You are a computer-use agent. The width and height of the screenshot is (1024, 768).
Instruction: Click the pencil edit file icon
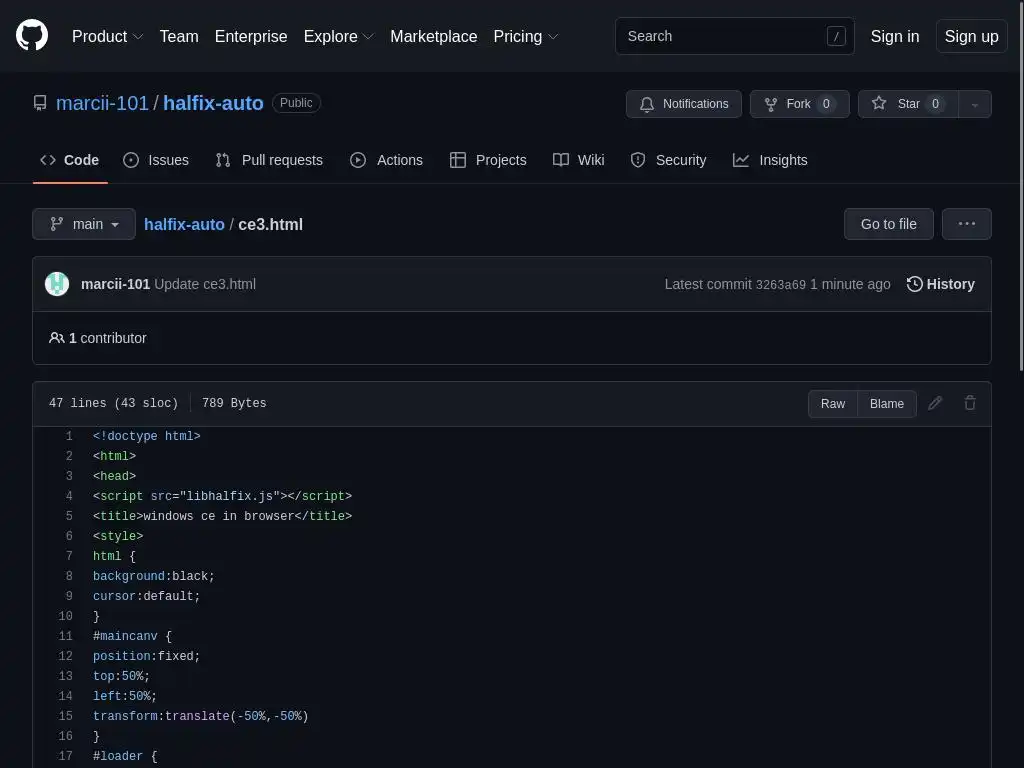click(935, 403)
